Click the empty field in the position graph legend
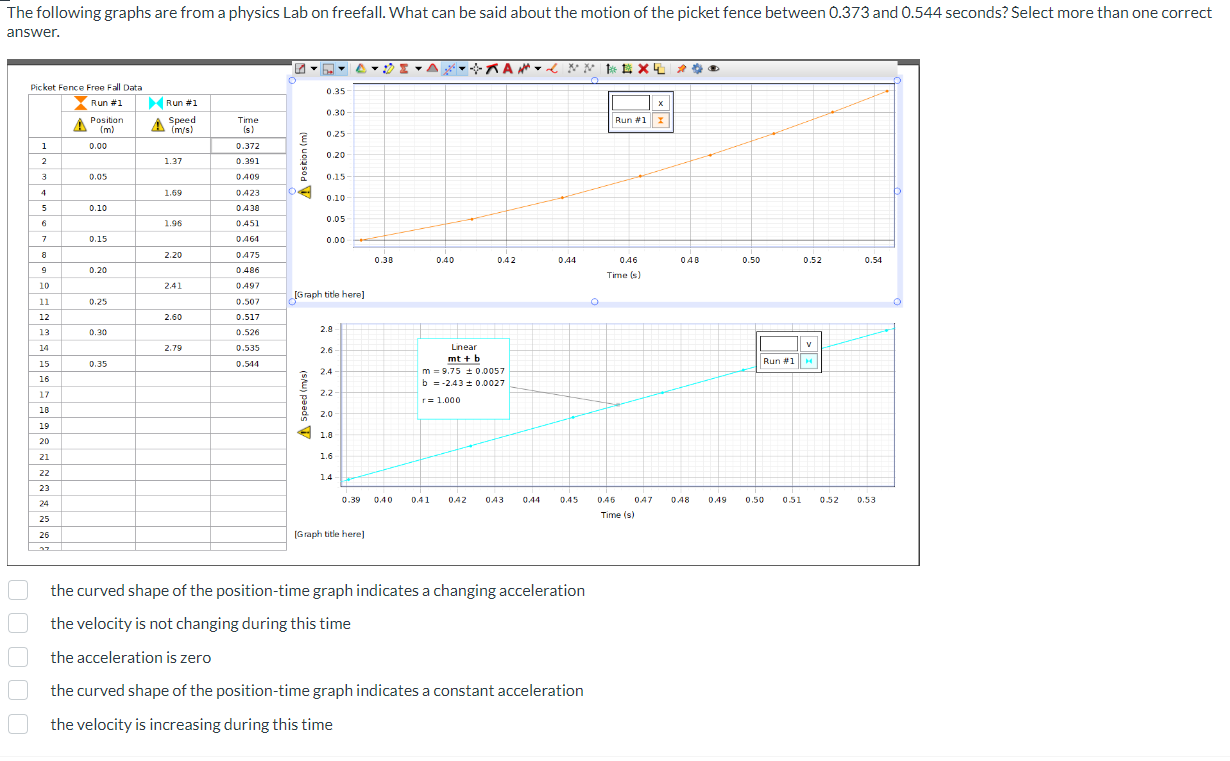1230x761 pixels. 632,103
